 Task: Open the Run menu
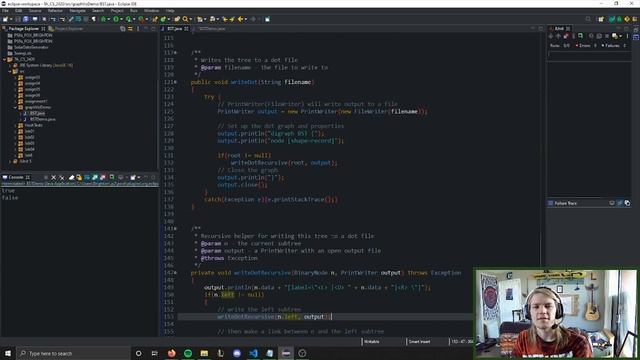click(x=133, y=11)
